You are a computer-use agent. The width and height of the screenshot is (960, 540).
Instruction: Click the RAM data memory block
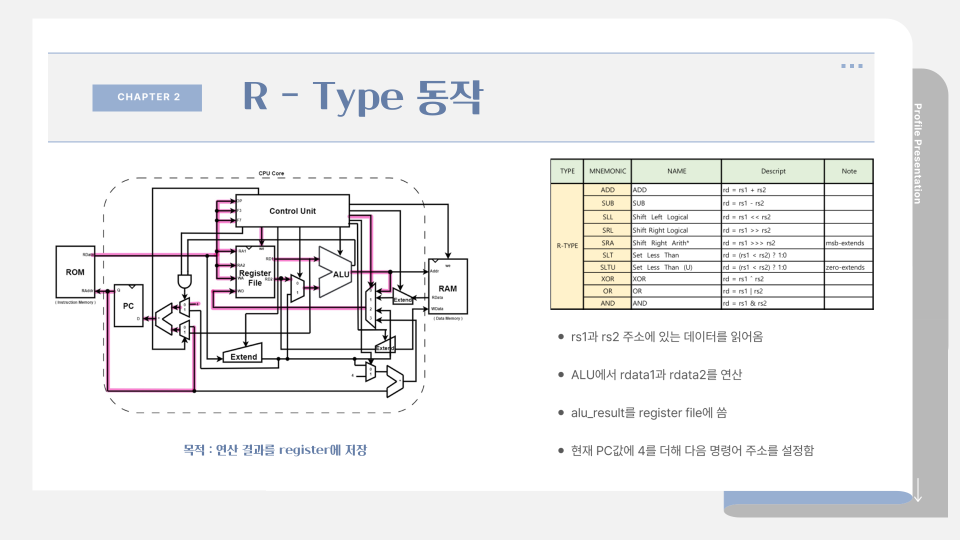(448, 287)
